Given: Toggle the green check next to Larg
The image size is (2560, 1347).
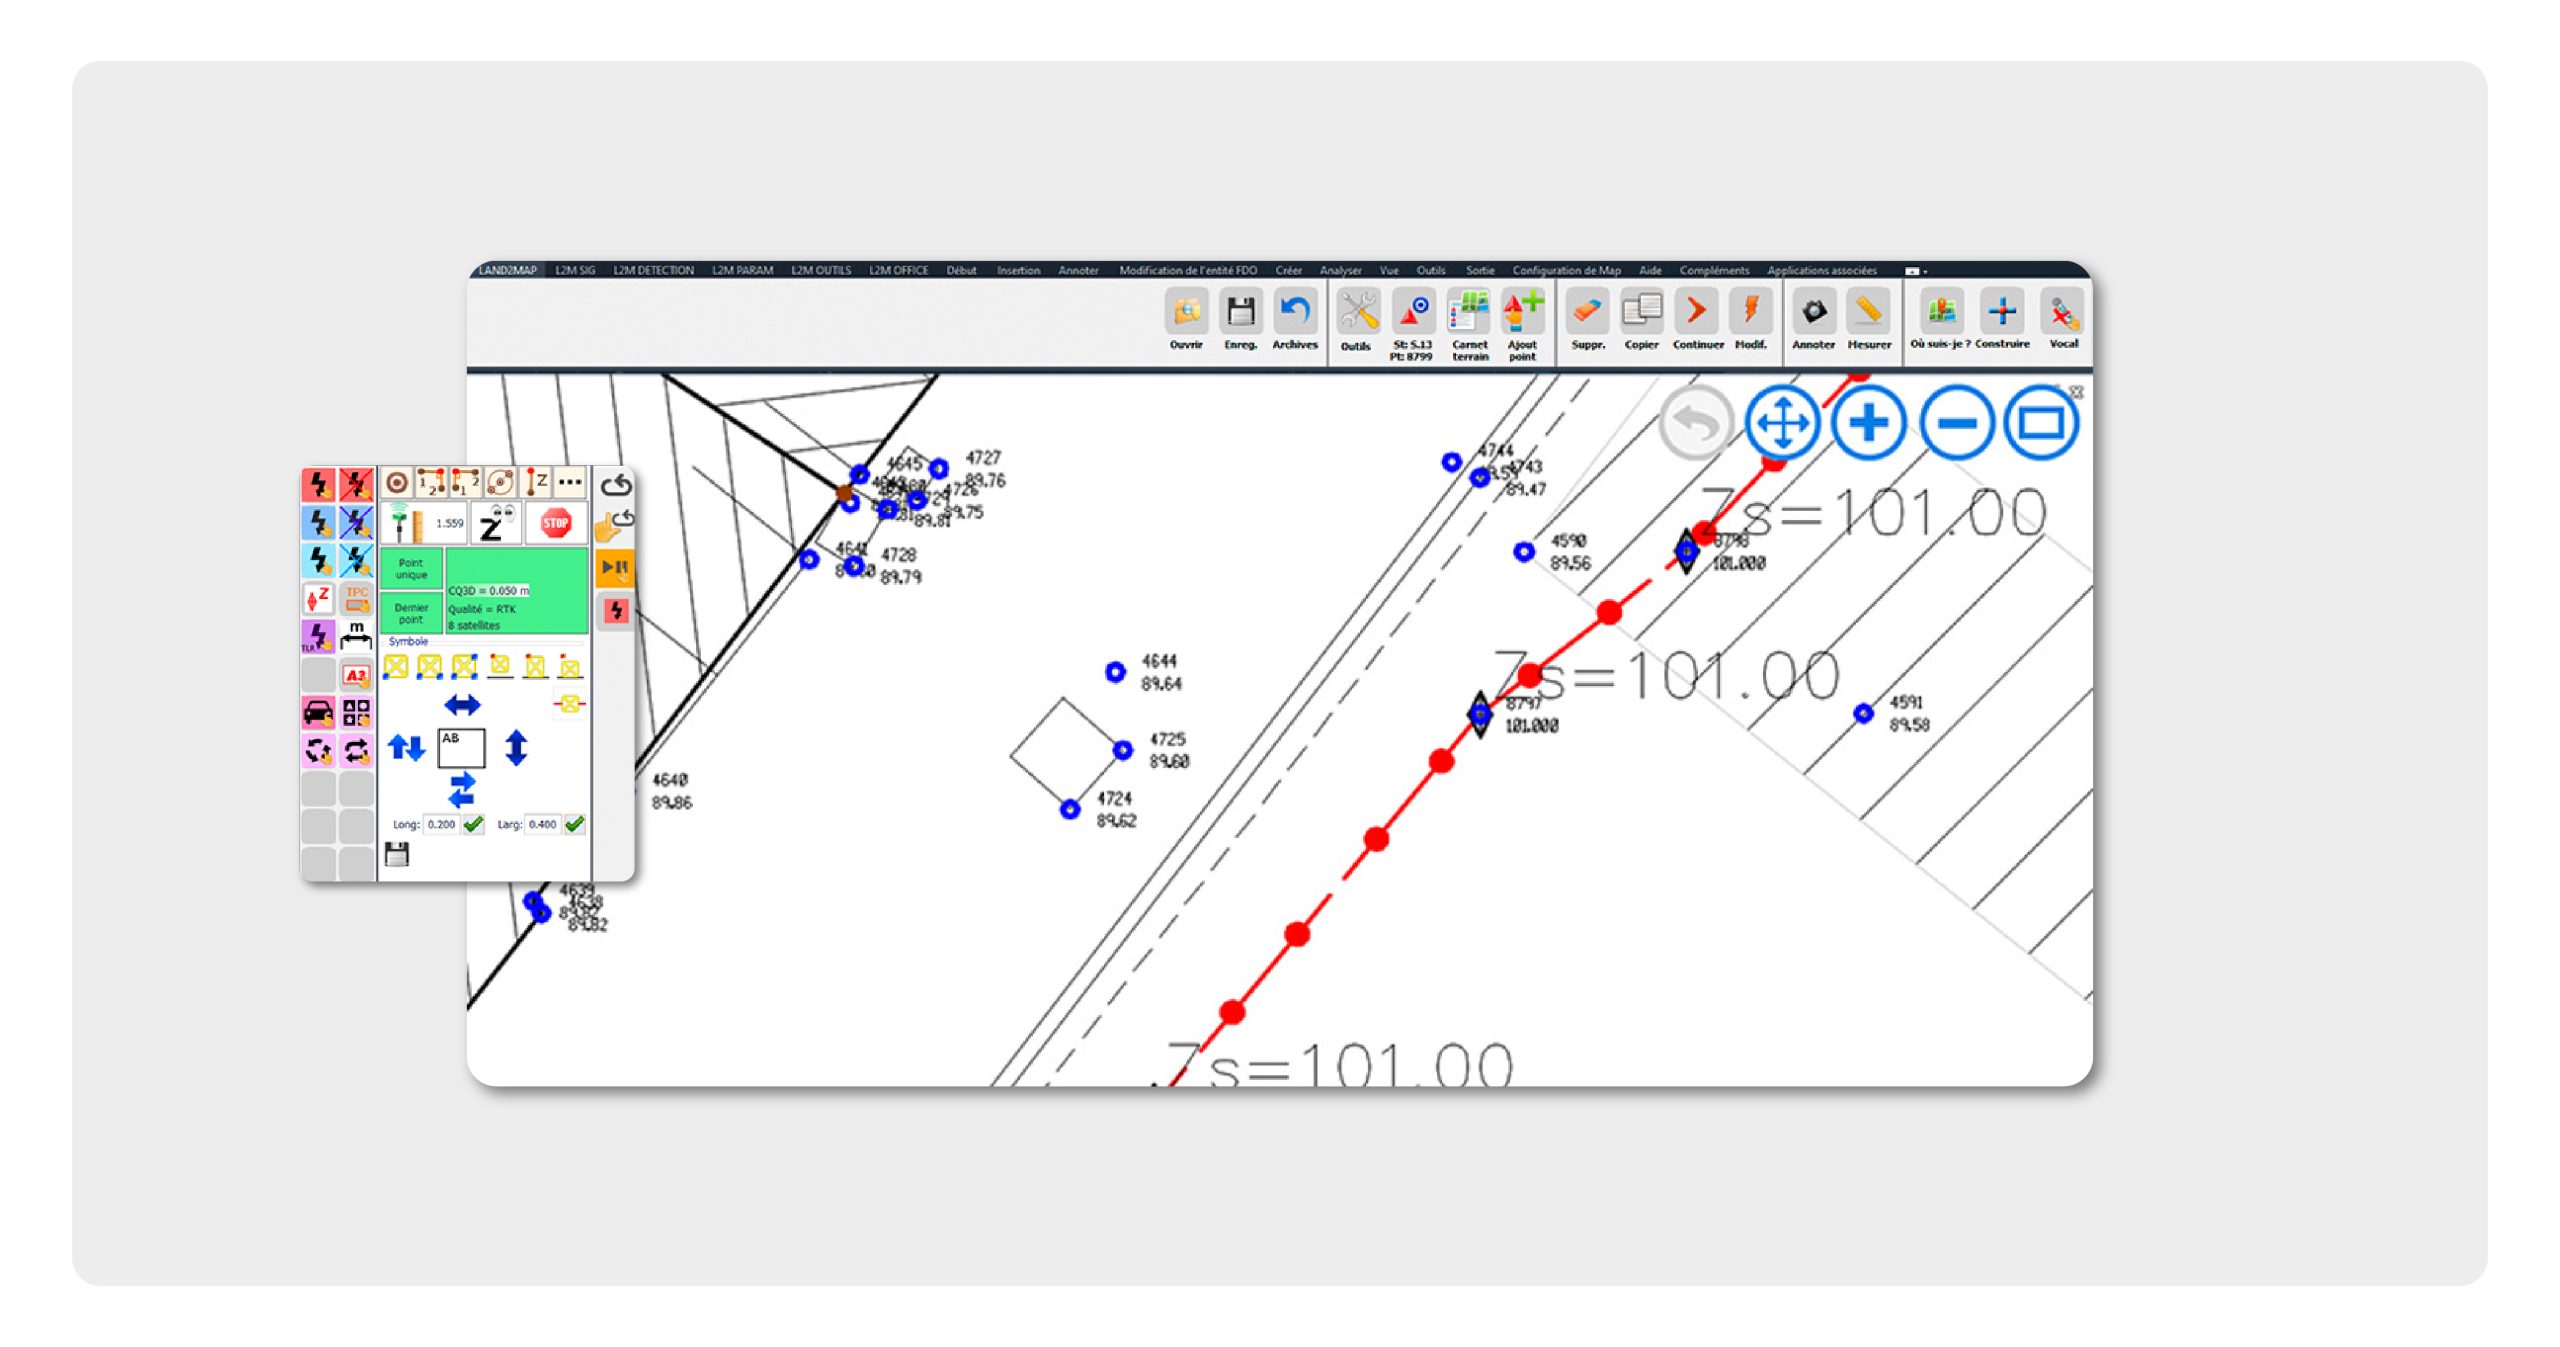Looking at the screenshot, I should [x=575, y=824].
